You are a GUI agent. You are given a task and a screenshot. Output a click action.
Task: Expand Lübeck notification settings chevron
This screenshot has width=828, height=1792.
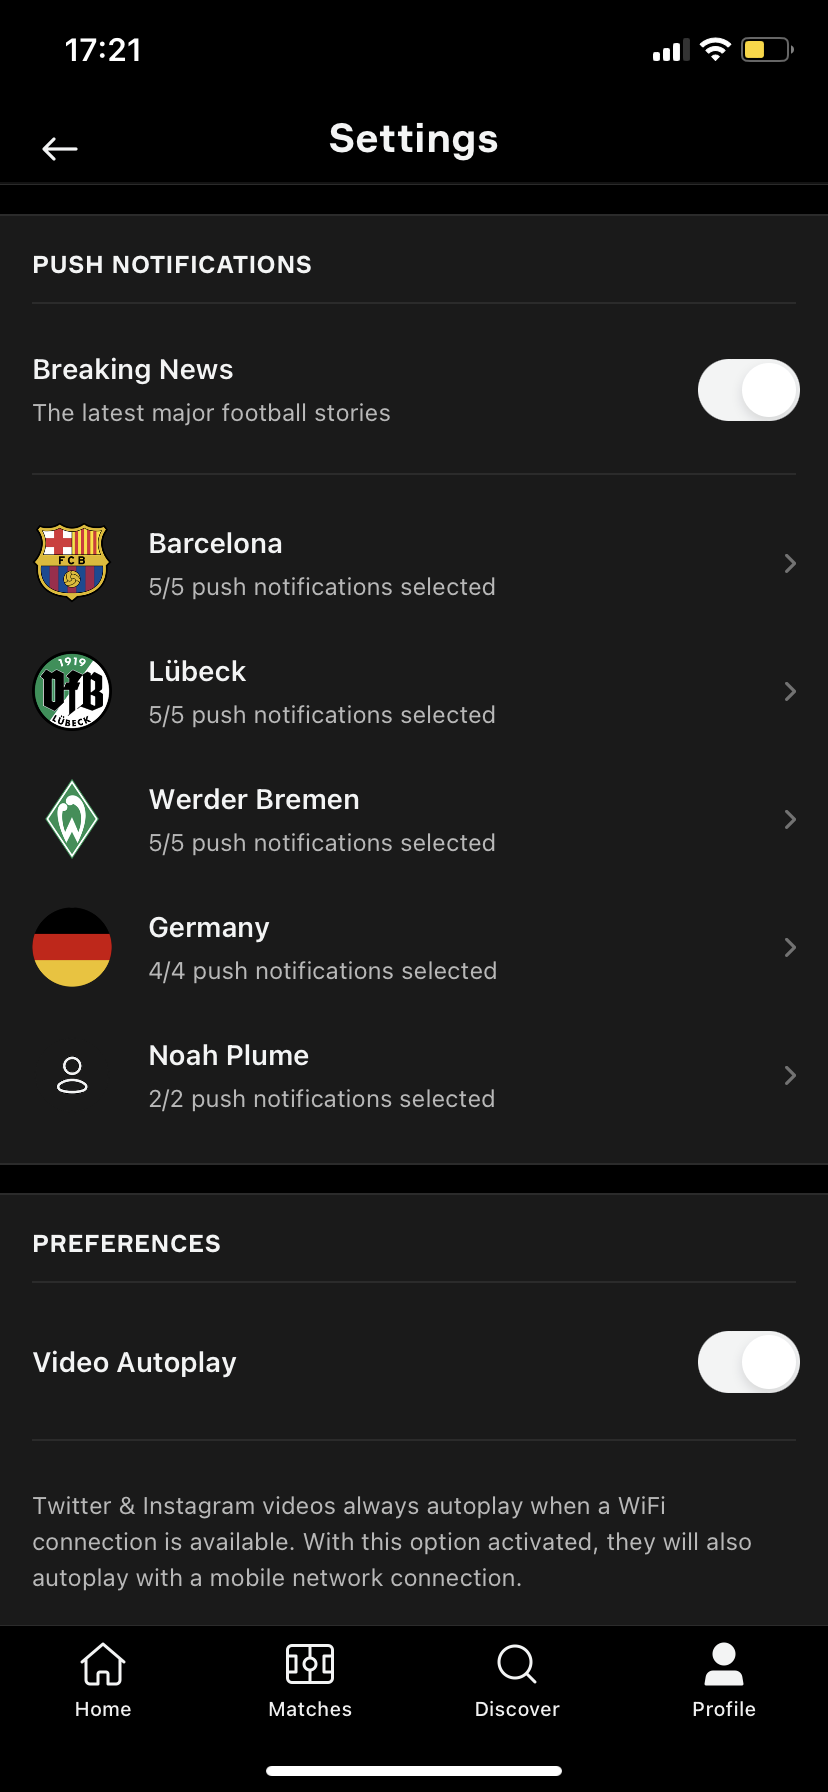pyautogui.click(x=790, y=691)
